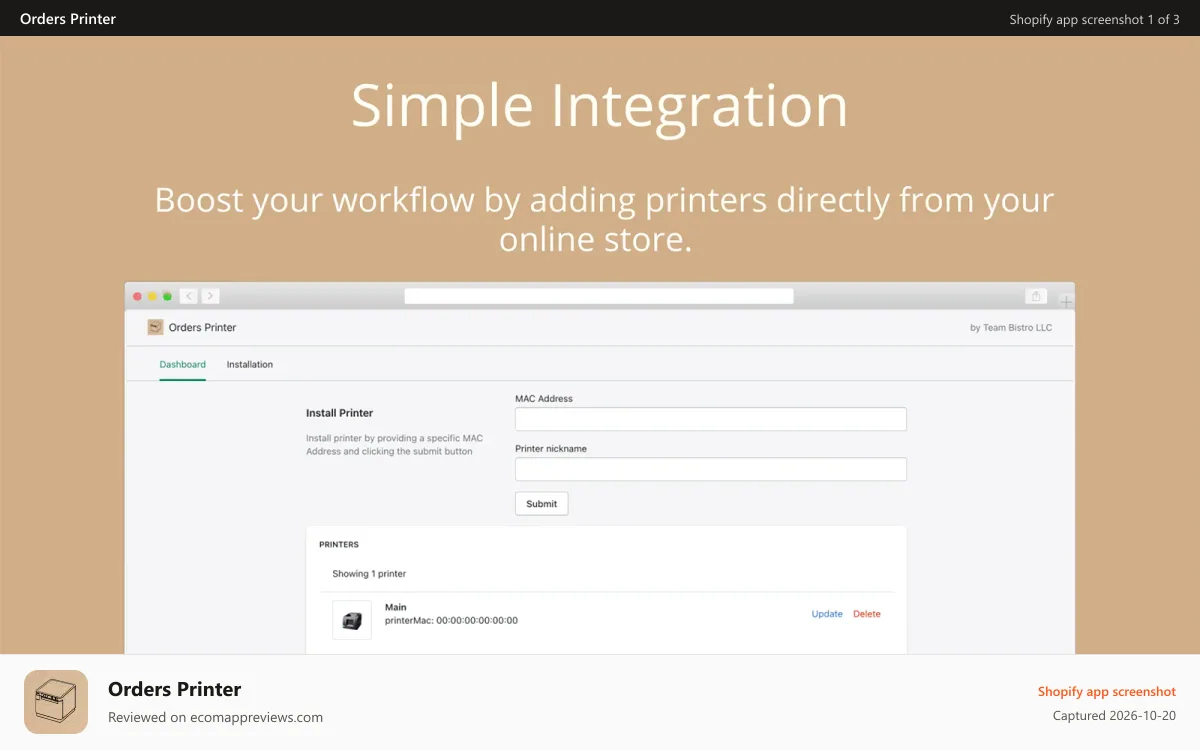Click the Orders Printer icon in bottom bar

(x=56, y=702)
